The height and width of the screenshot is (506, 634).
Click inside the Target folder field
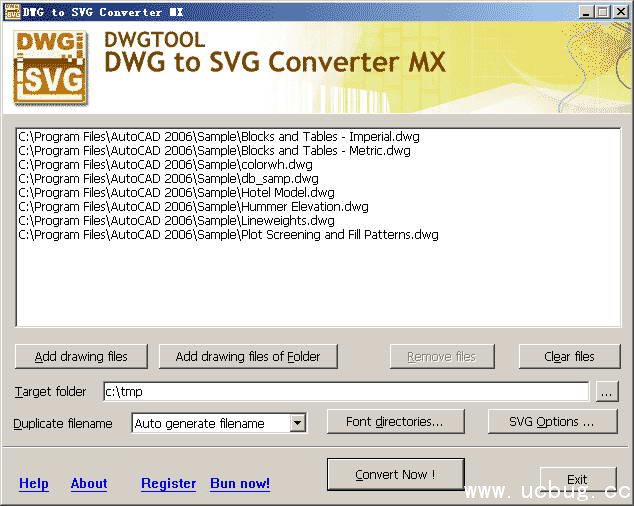(x=345, y=391)
